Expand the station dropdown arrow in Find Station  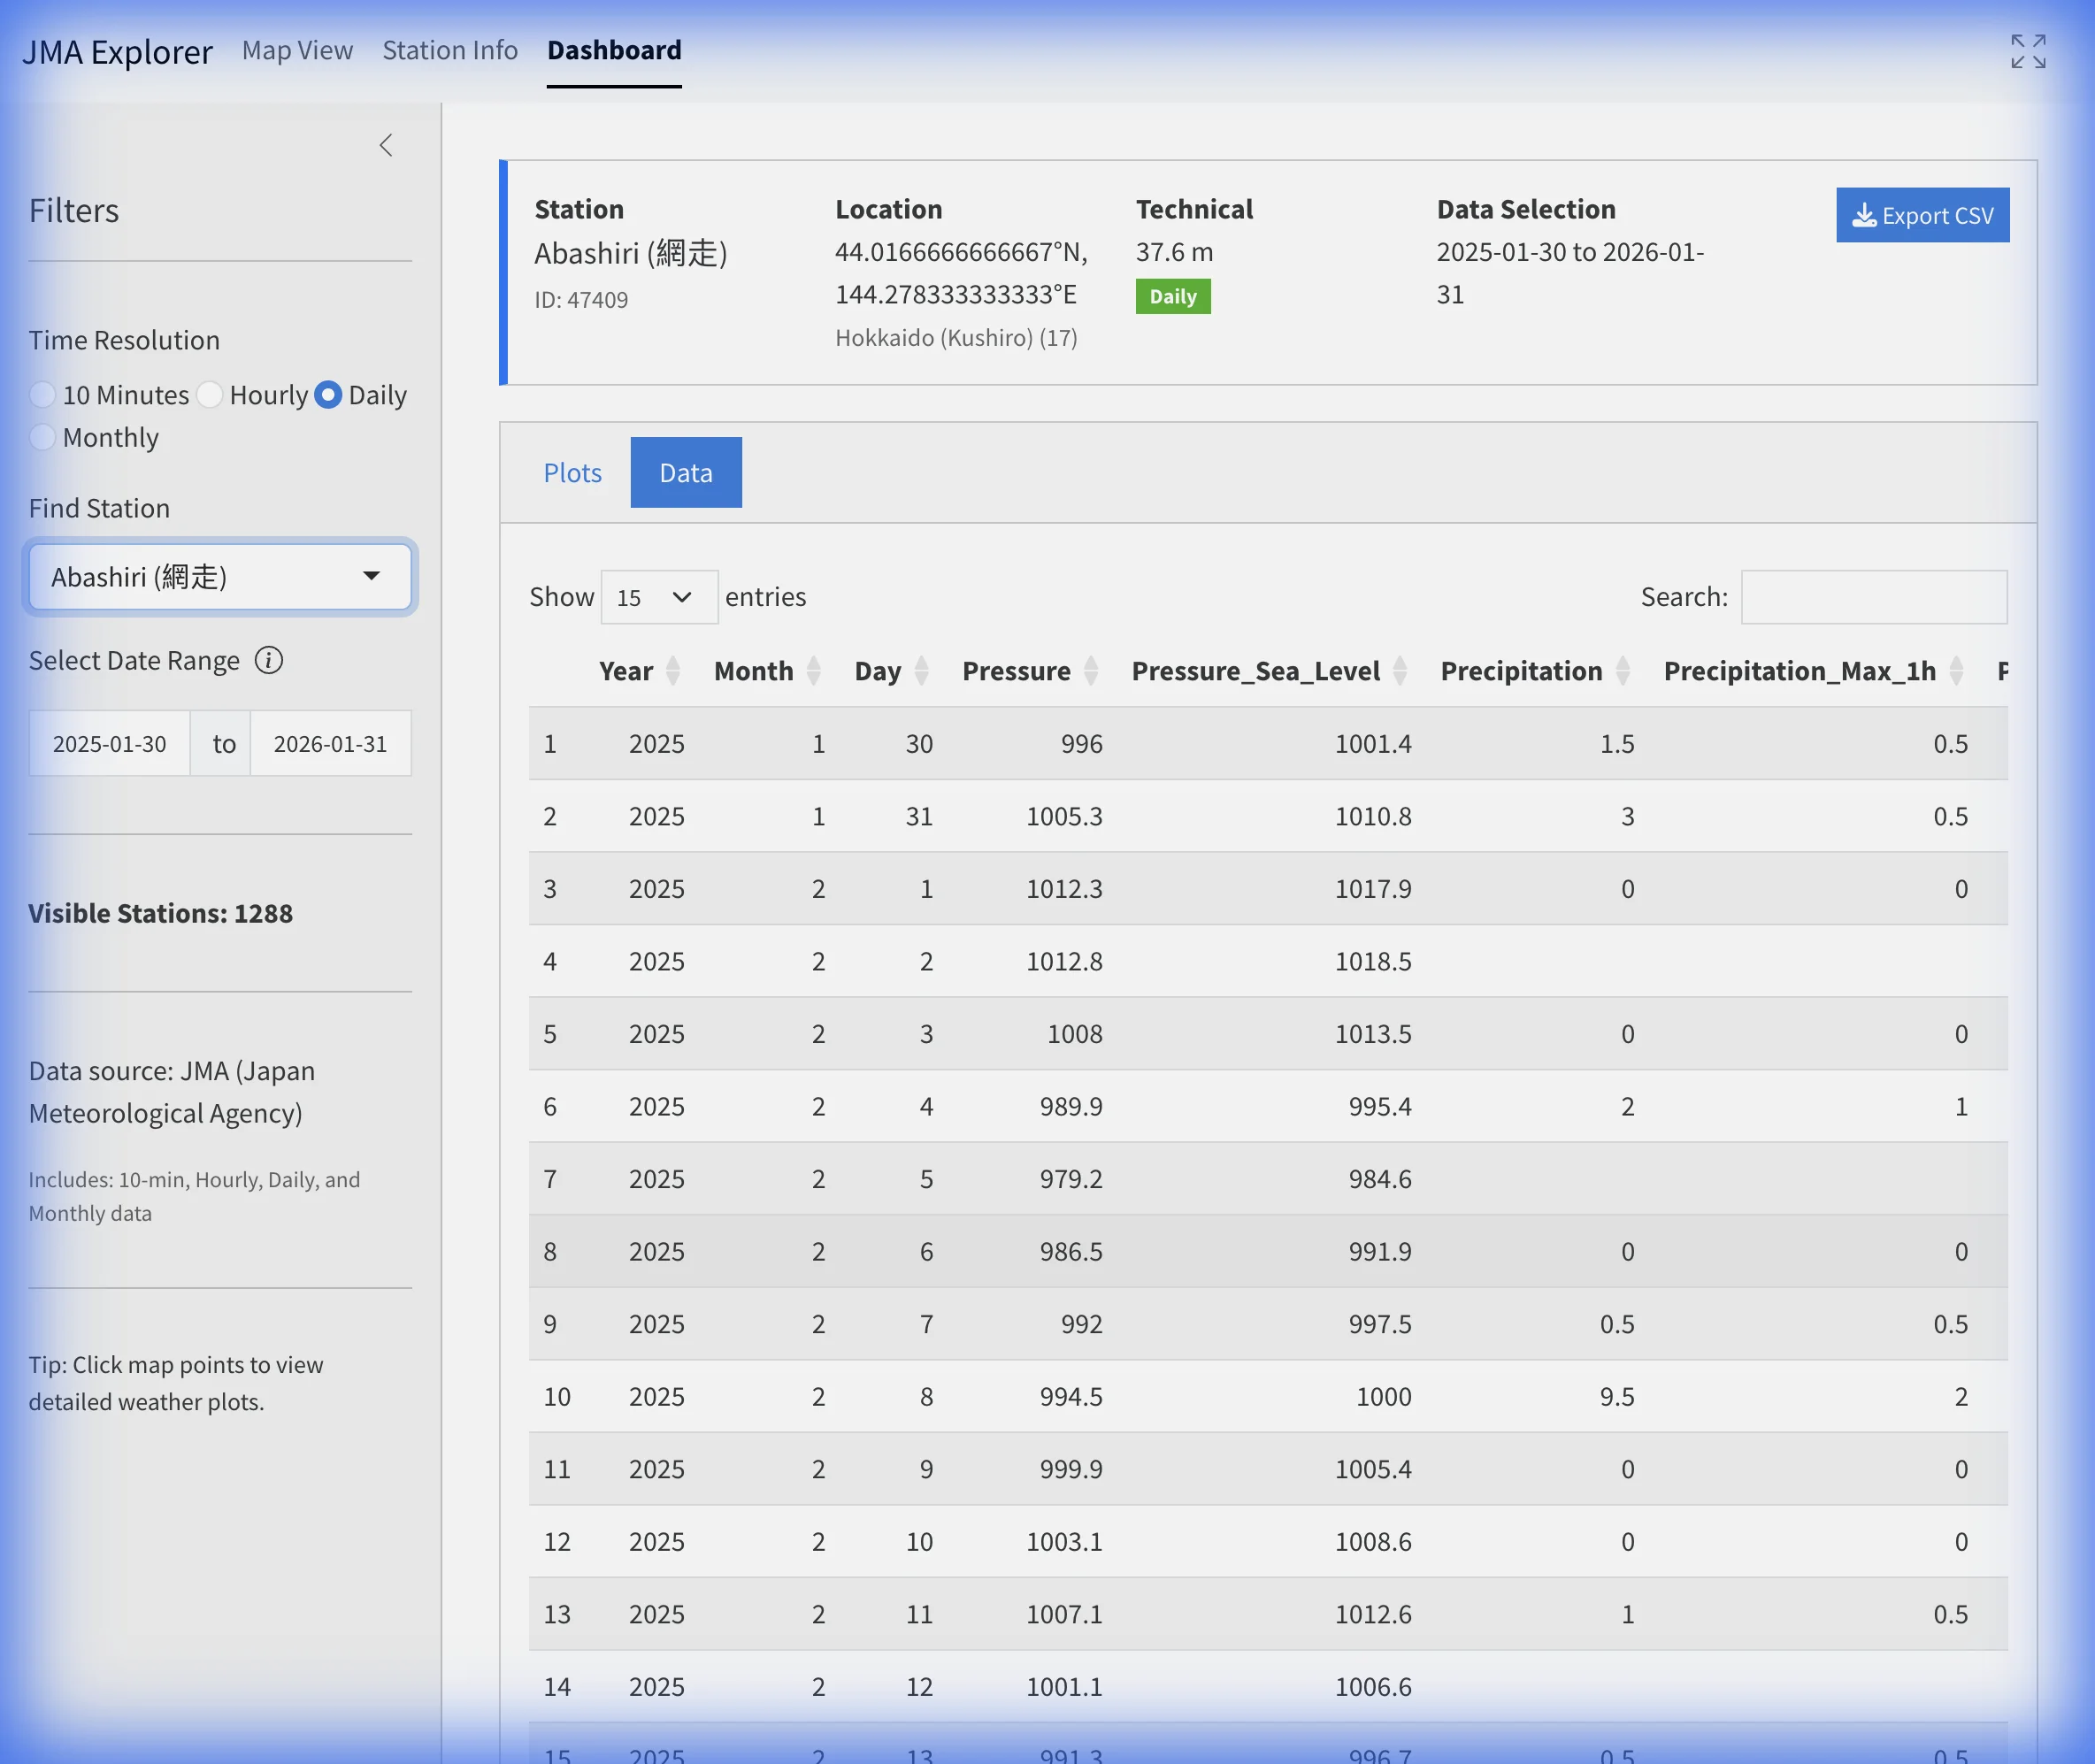point(372,577)
